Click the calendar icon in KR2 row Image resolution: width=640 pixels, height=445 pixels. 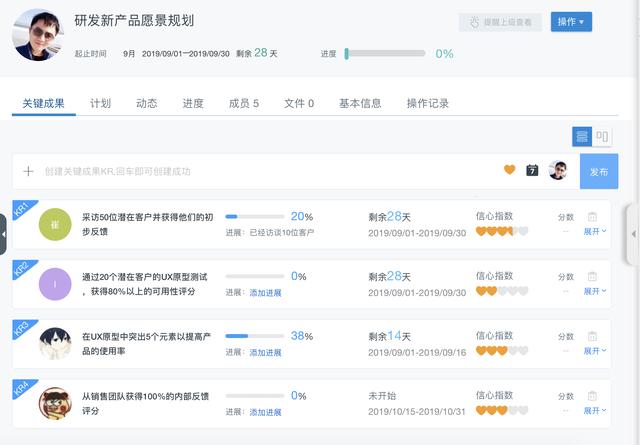(592, 276)
